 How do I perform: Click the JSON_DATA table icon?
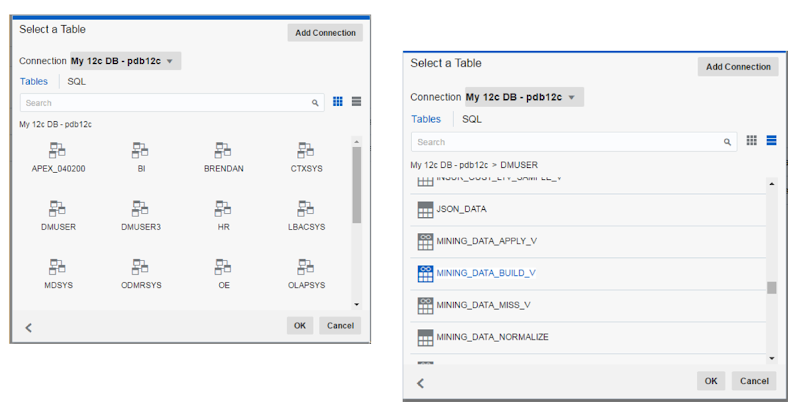coord(425,210)
